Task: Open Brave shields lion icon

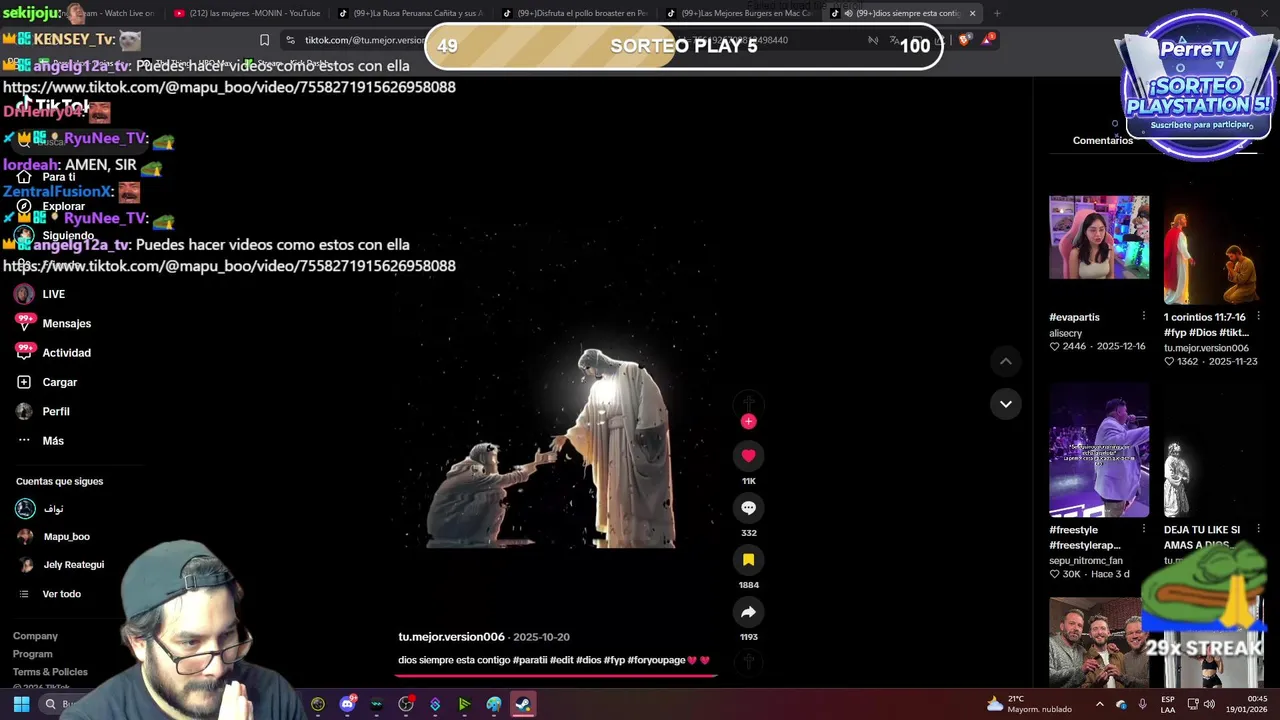Action: (x=964, y=40)
